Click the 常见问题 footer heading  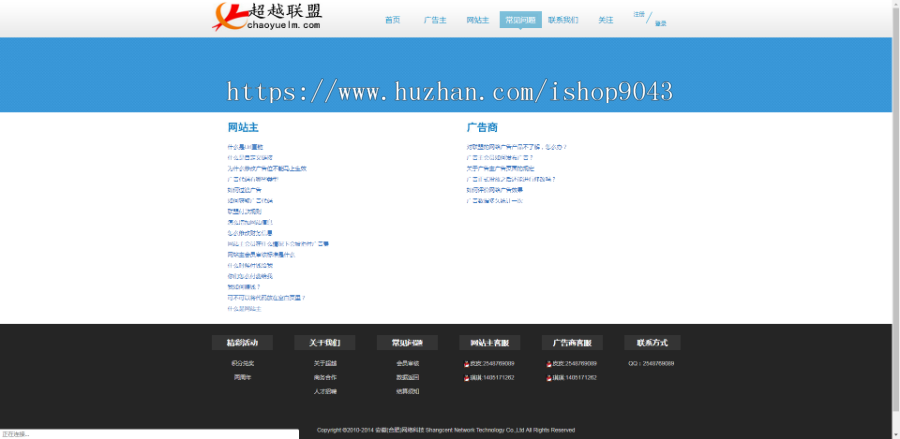point(407,343)
